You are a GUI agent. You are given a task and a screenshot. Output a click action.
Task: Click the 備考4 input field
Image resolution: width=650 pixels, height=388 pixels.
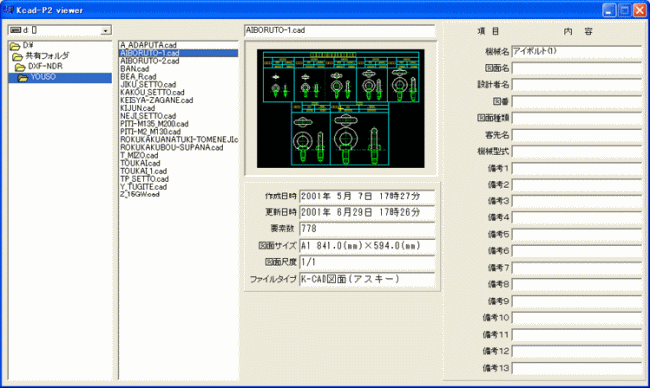point(577,218)
